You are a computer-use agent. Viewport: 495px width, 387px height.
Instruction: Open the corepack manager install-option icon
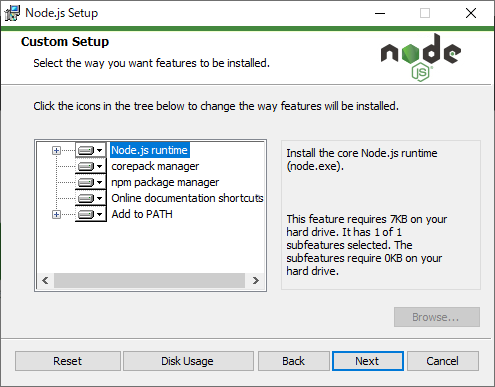[x=91, y=166]
